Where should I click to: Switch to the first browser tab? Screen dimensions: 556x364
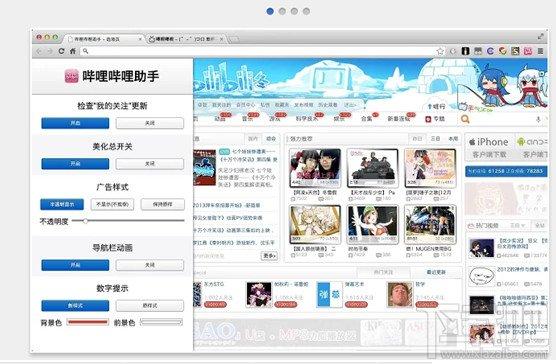(104, 39)
